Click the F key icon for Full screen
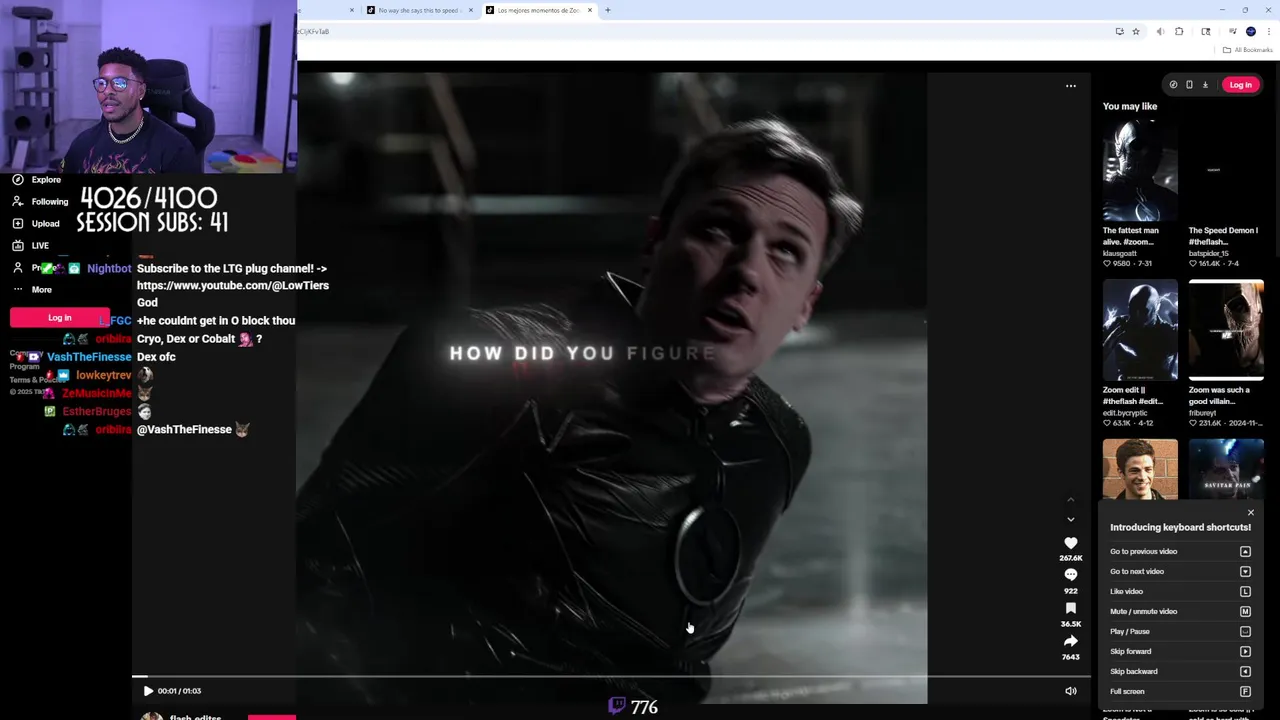Image resolution: width=1280 pixels, height=720 pixels. point(1245,692)
